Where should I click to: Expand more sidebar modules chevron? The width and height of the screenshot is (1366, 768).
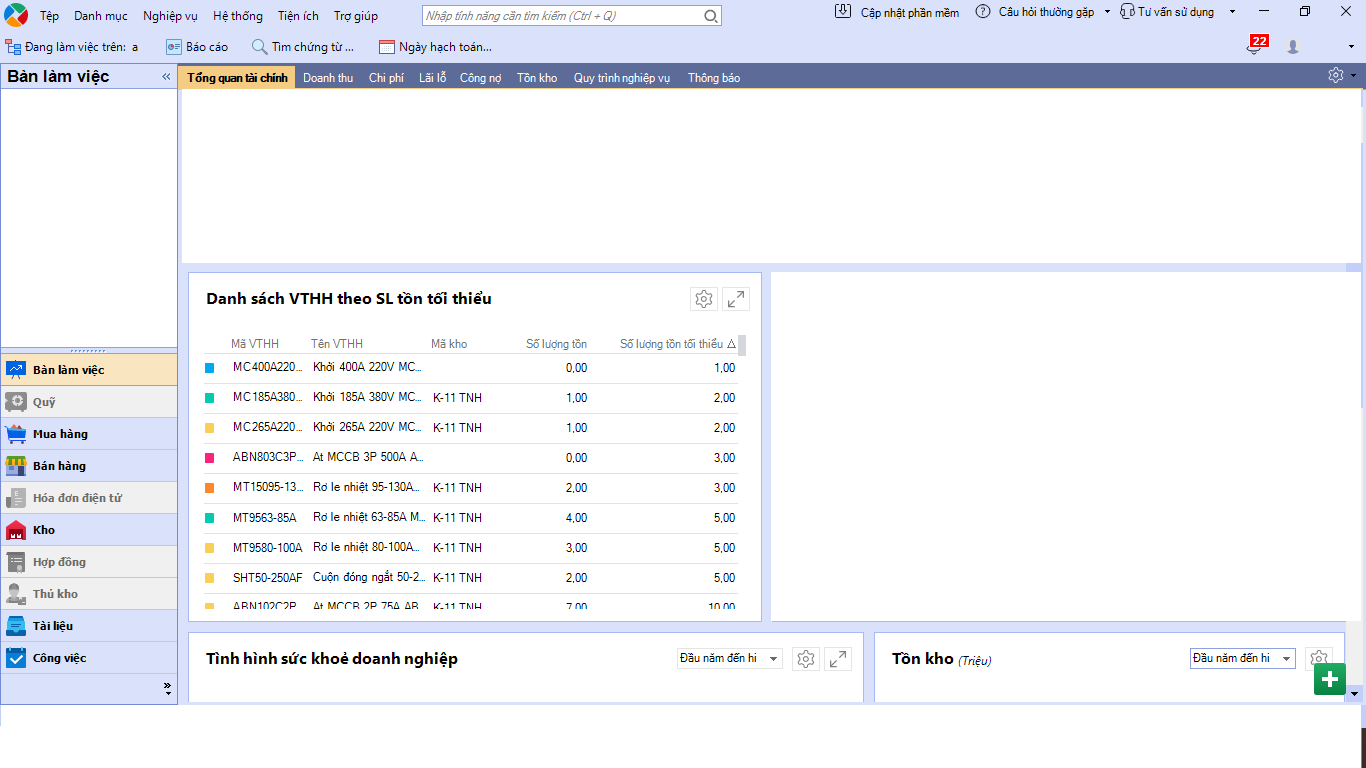click(167, 689)
